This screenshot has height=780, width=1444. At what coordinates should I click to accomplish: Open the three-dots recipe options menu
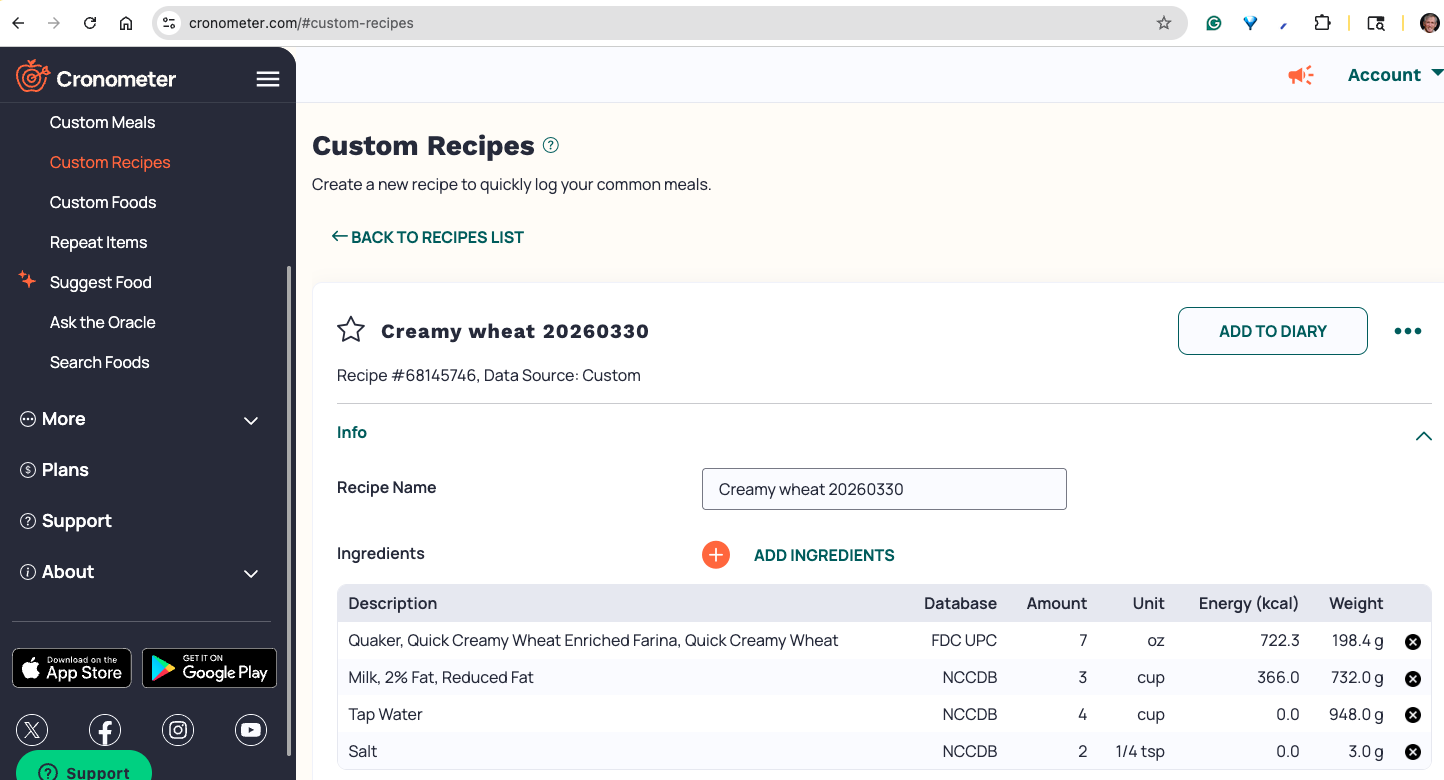(1407, 331)
